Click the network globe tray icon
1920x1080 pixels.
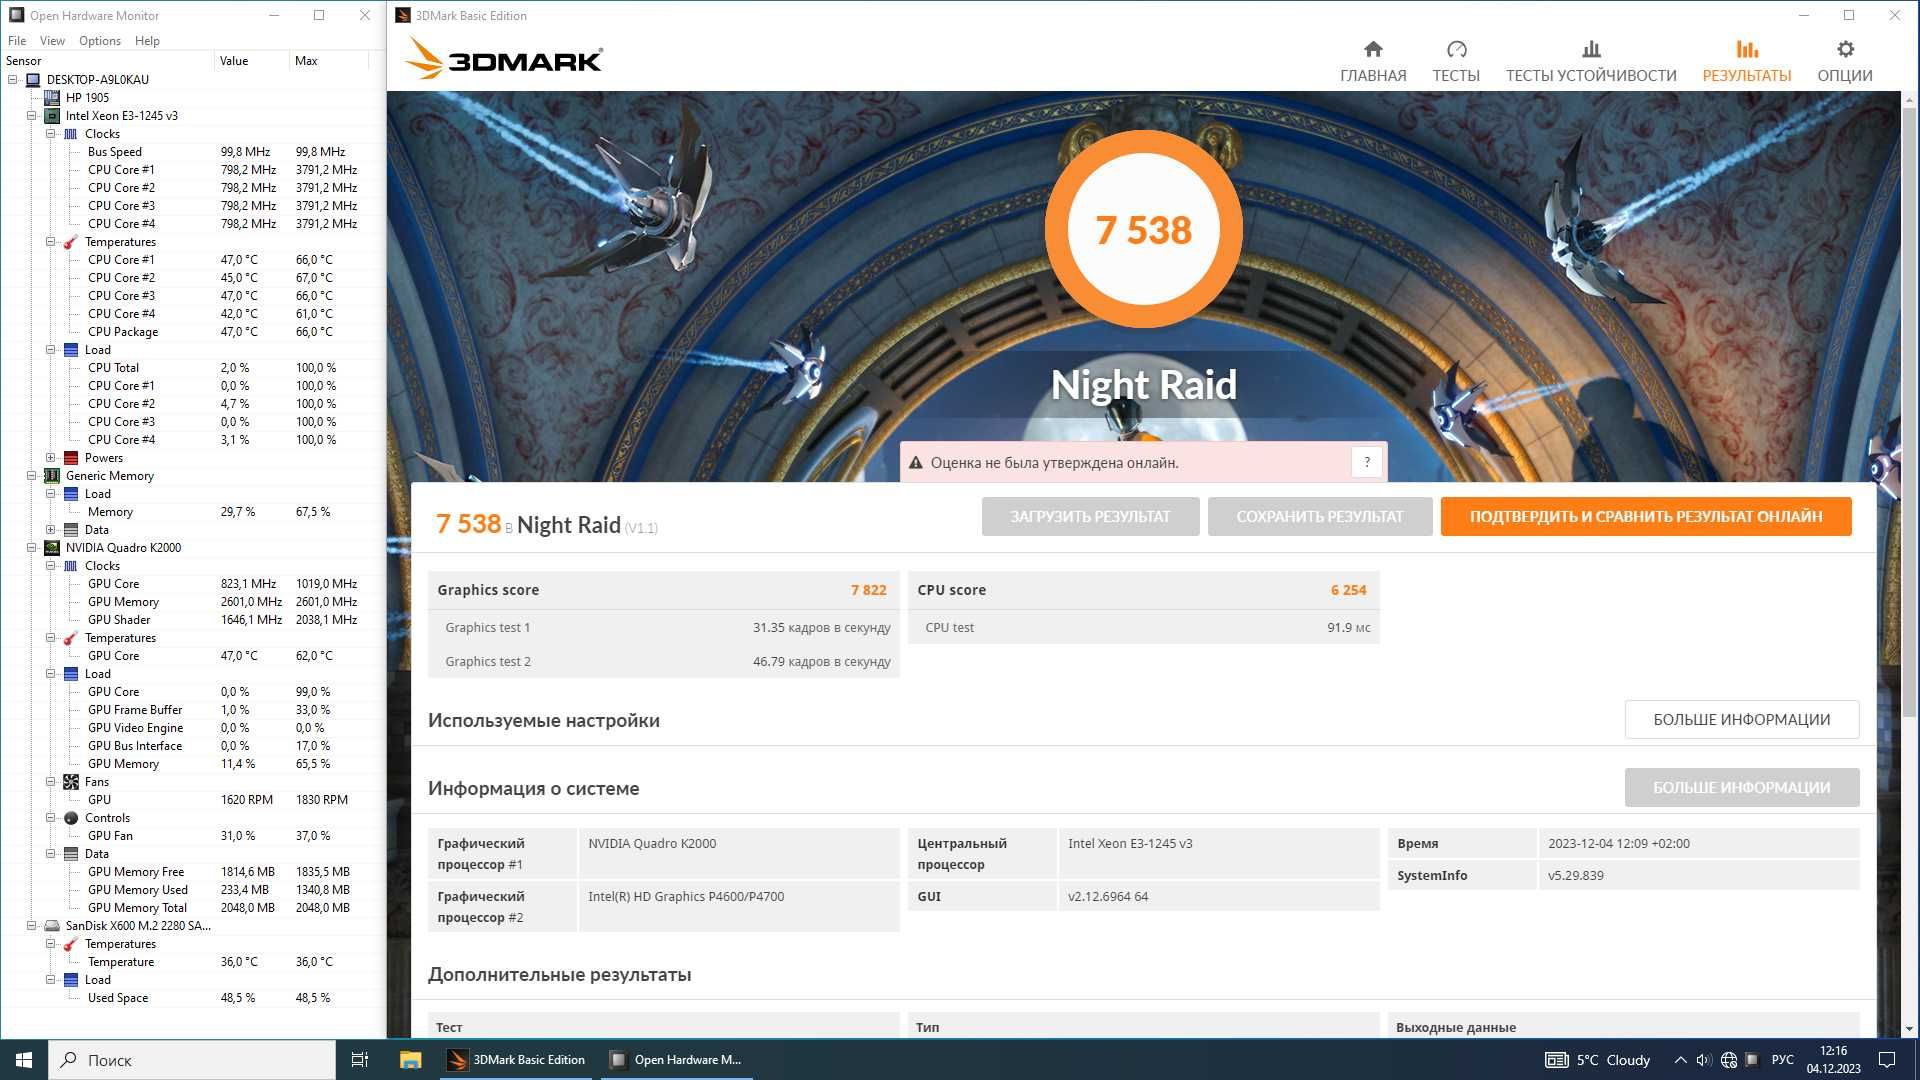click(x=1728, y=1060)
